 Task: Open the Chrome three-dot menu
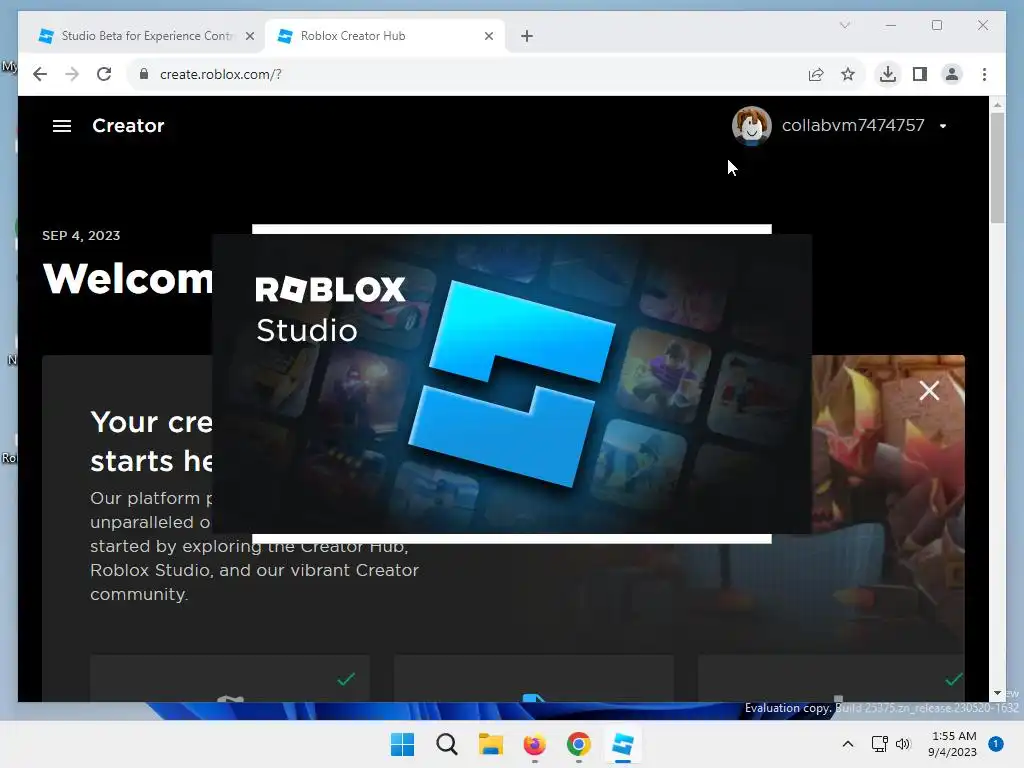(x=984, y=74)
